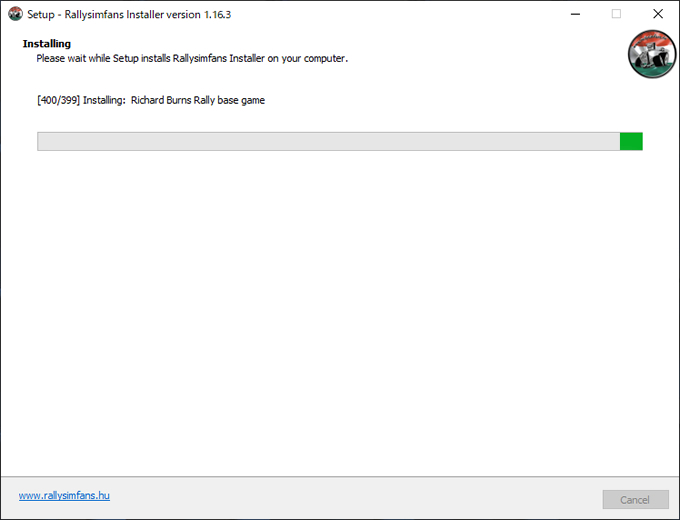Minimize the Setup installer window
This screenshot has width=680, height=520.
(x=575, y=14)
